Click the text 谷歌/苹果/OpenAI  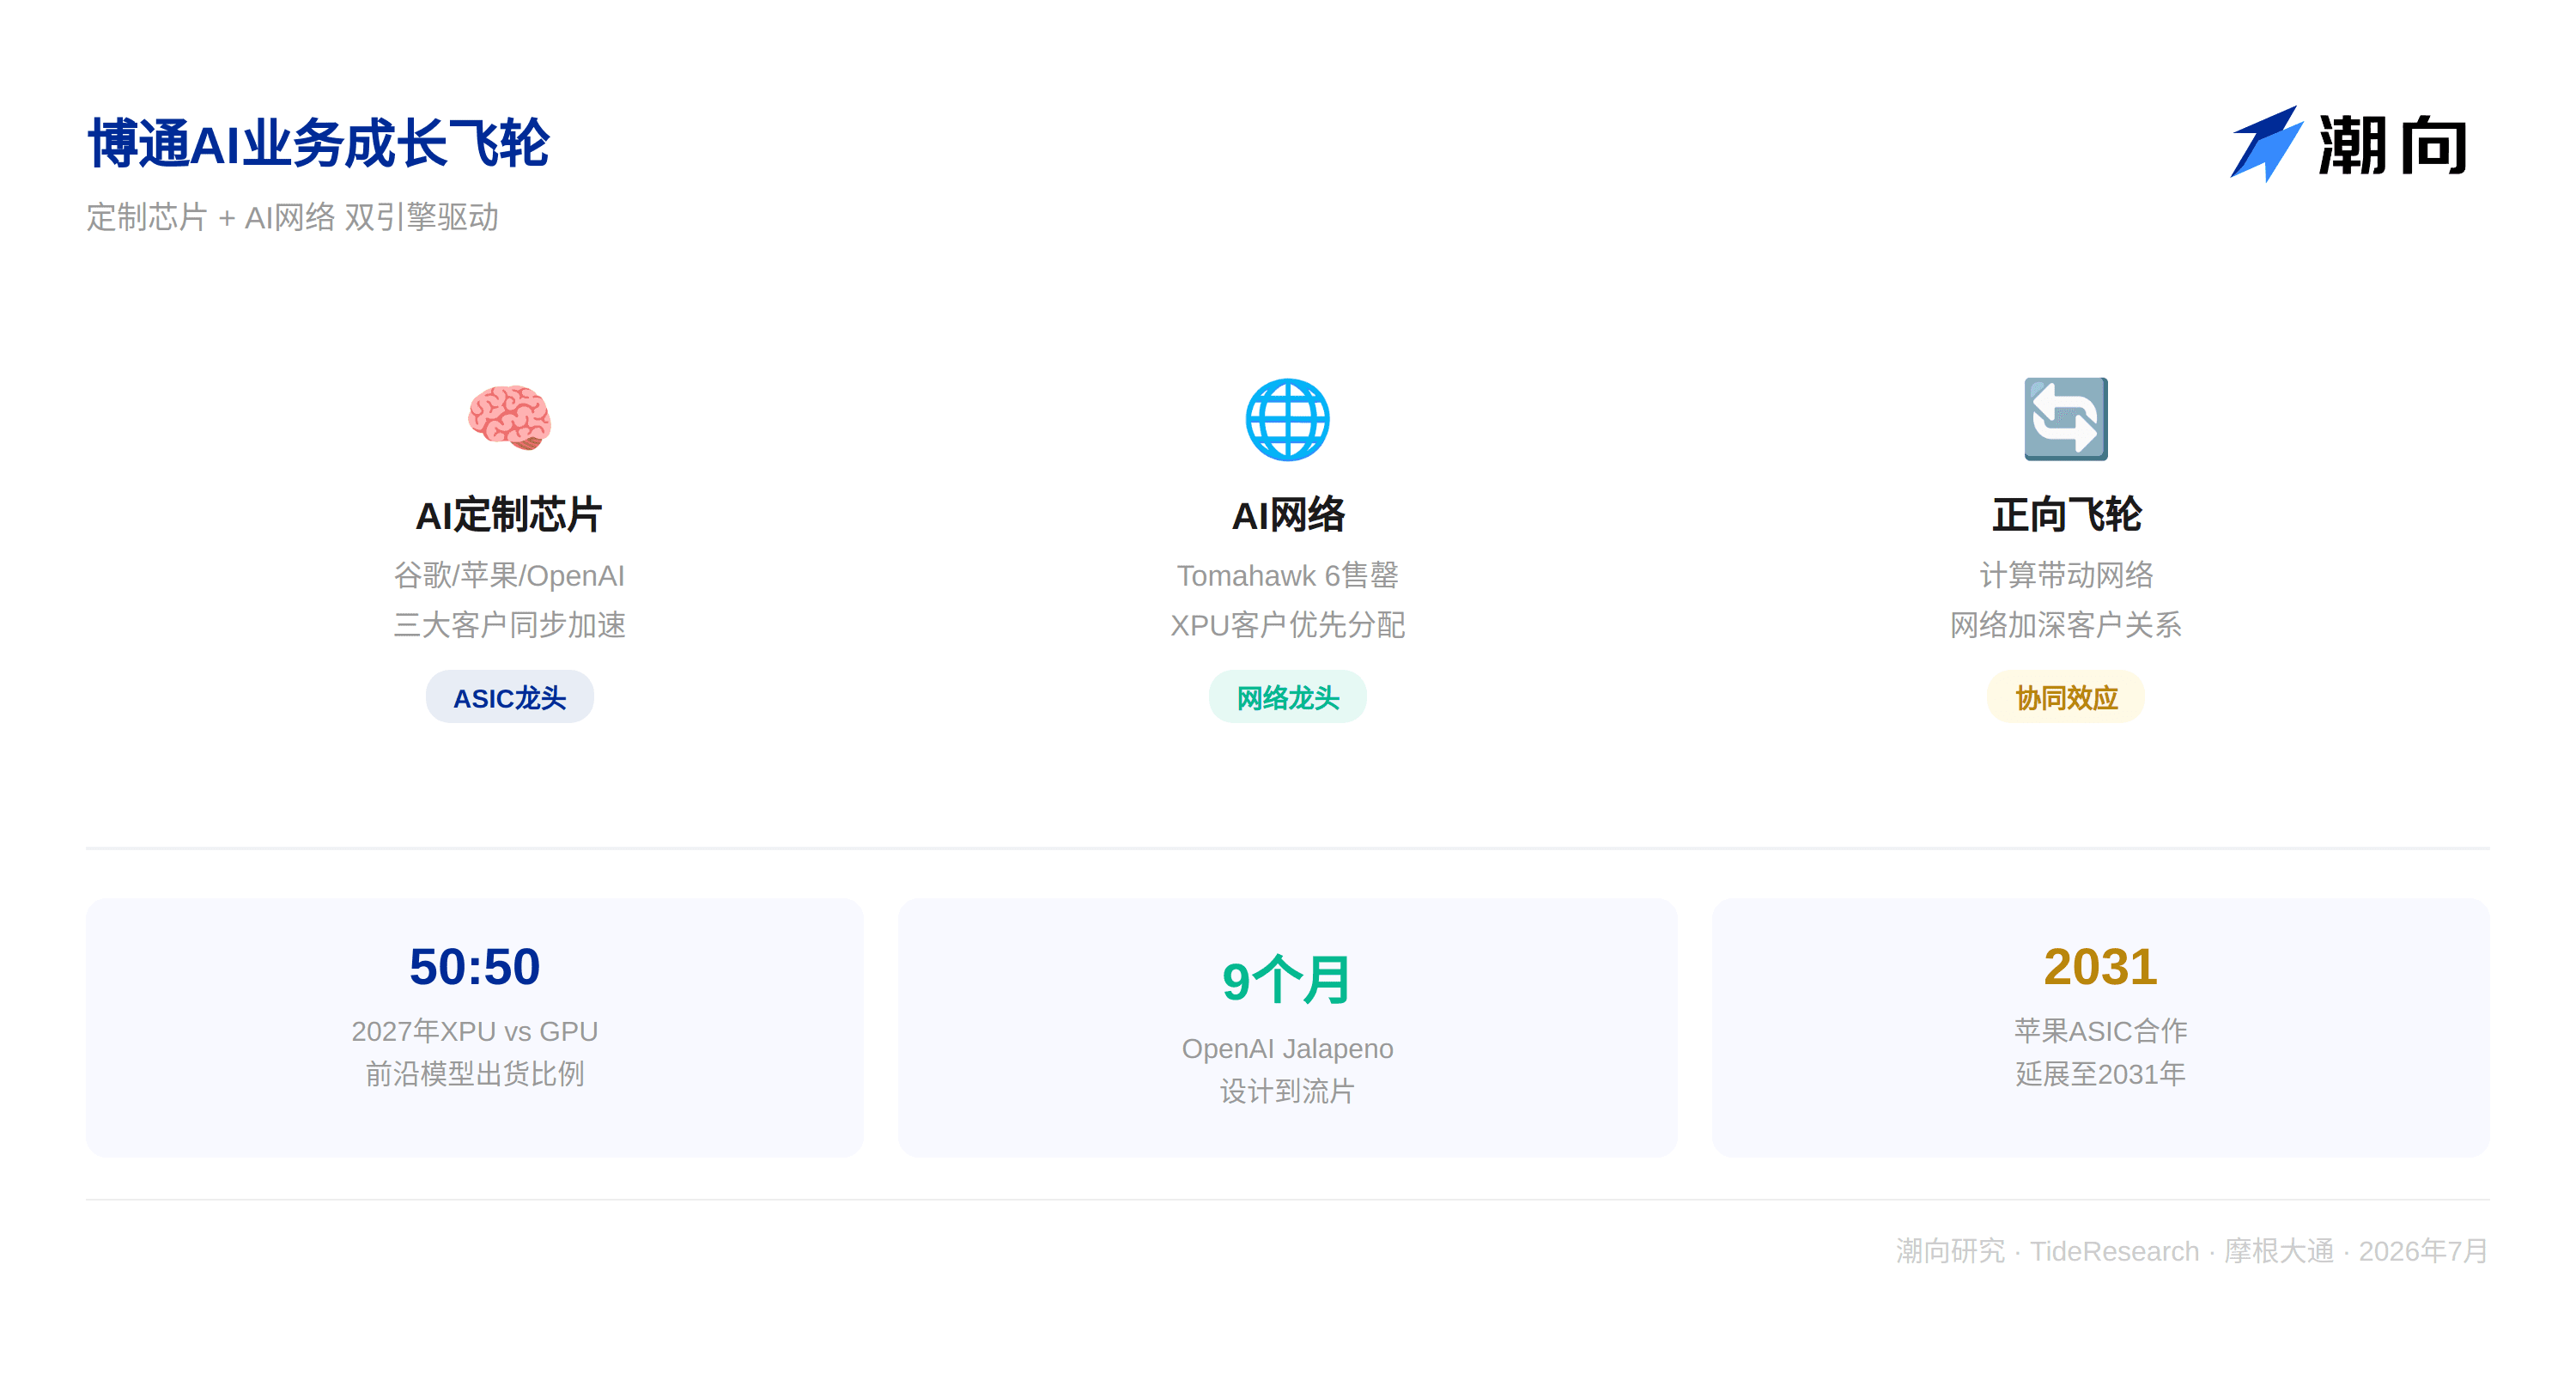(x=509, y=576)
